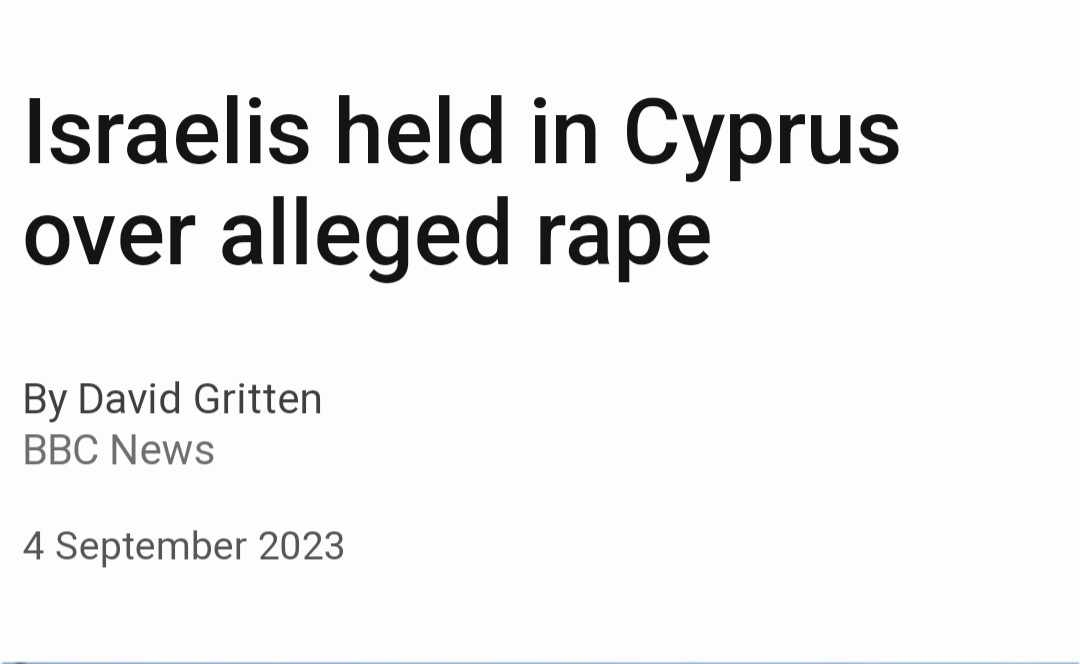The width and height of the screenshot is (1080, 664).
Task: Click the word alleged in the headline
Action: point(366,238)
